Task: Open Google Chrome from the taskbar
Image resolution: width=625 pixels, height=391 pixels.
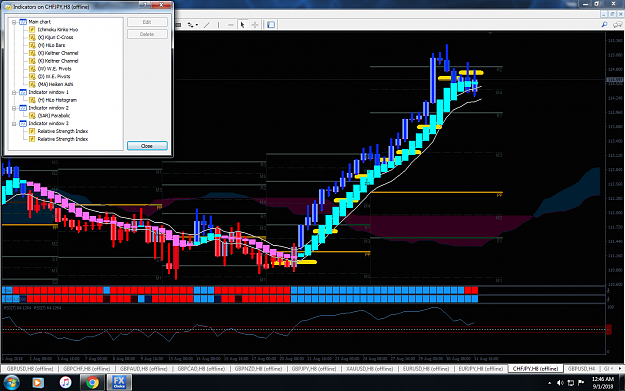Action: tap(92, 383)
